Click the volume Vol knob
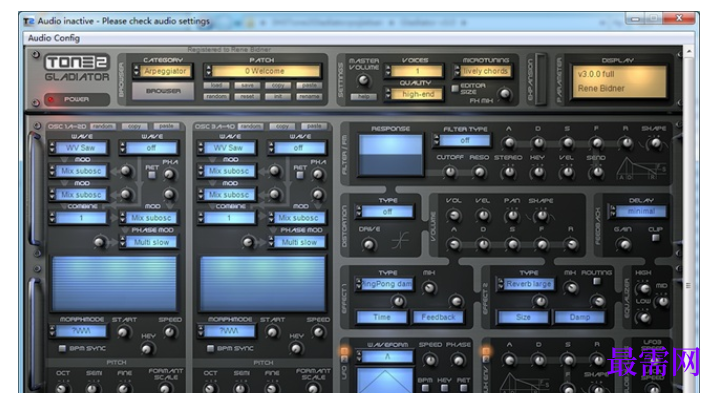 [454, 215]
